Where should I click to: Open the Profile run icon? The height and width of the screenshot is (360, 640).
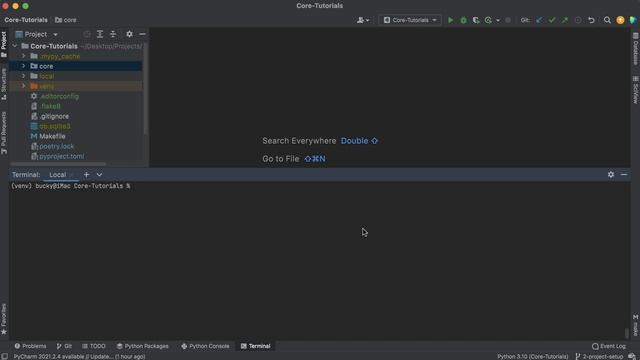(x=488, y=20)
